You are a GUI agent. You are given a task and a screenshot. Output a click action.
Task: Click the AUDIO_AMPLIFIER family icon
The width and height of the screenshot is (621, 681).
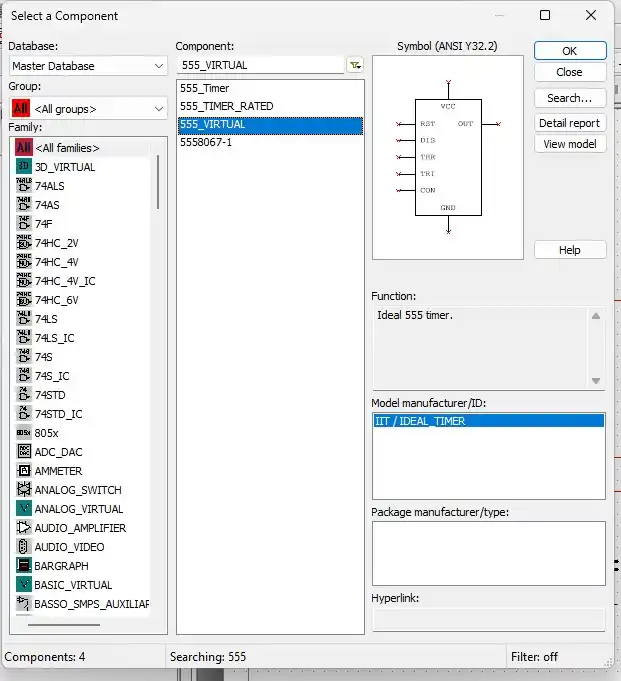(24, 528)
